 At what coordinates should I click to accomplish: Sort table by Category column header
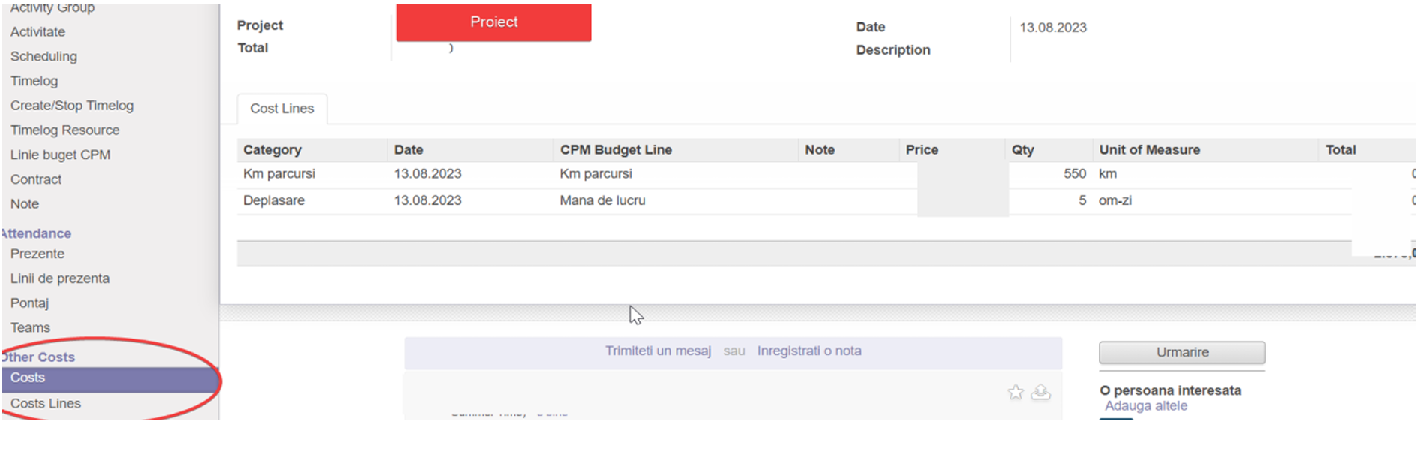(272, 150)
